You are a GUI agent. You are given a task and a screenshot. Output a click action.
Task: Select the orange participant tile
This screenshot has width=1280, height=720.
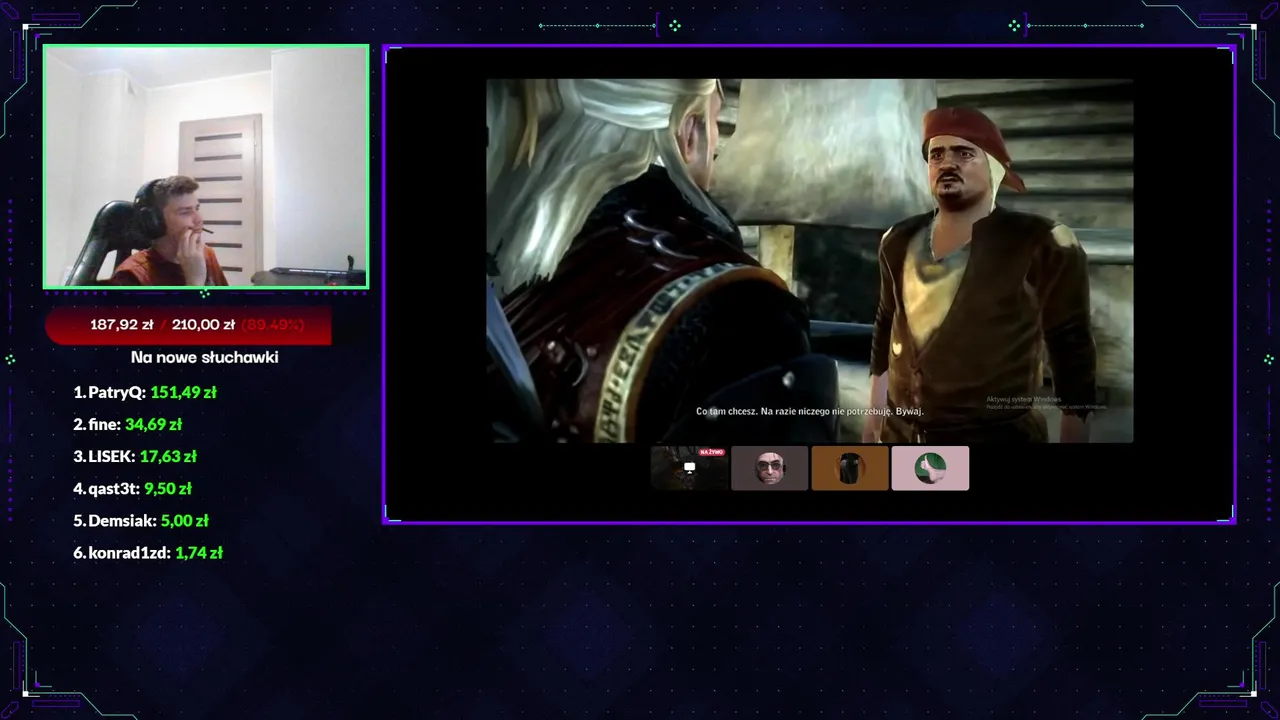[850, 468]
